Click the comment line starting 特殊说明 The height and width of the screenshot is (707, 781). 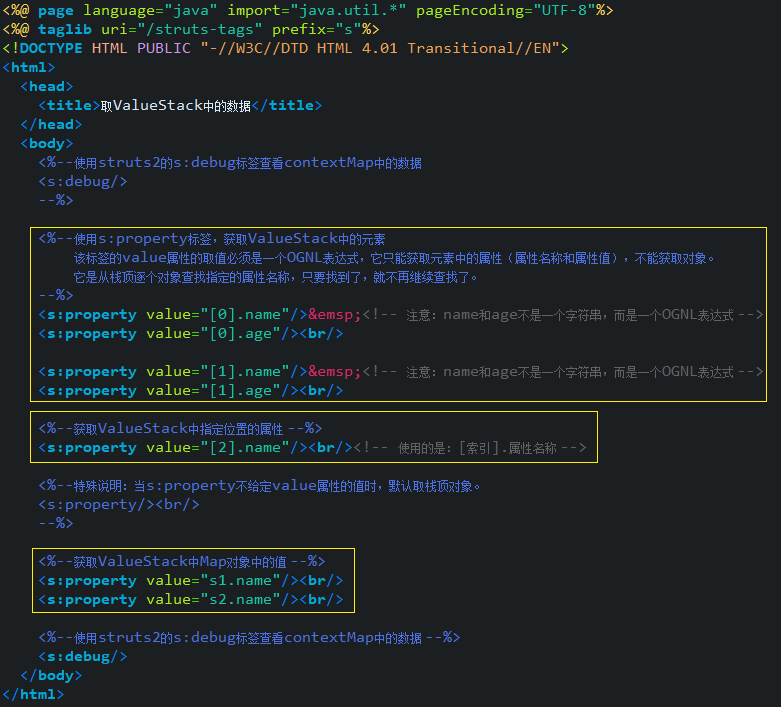point(260,486)
